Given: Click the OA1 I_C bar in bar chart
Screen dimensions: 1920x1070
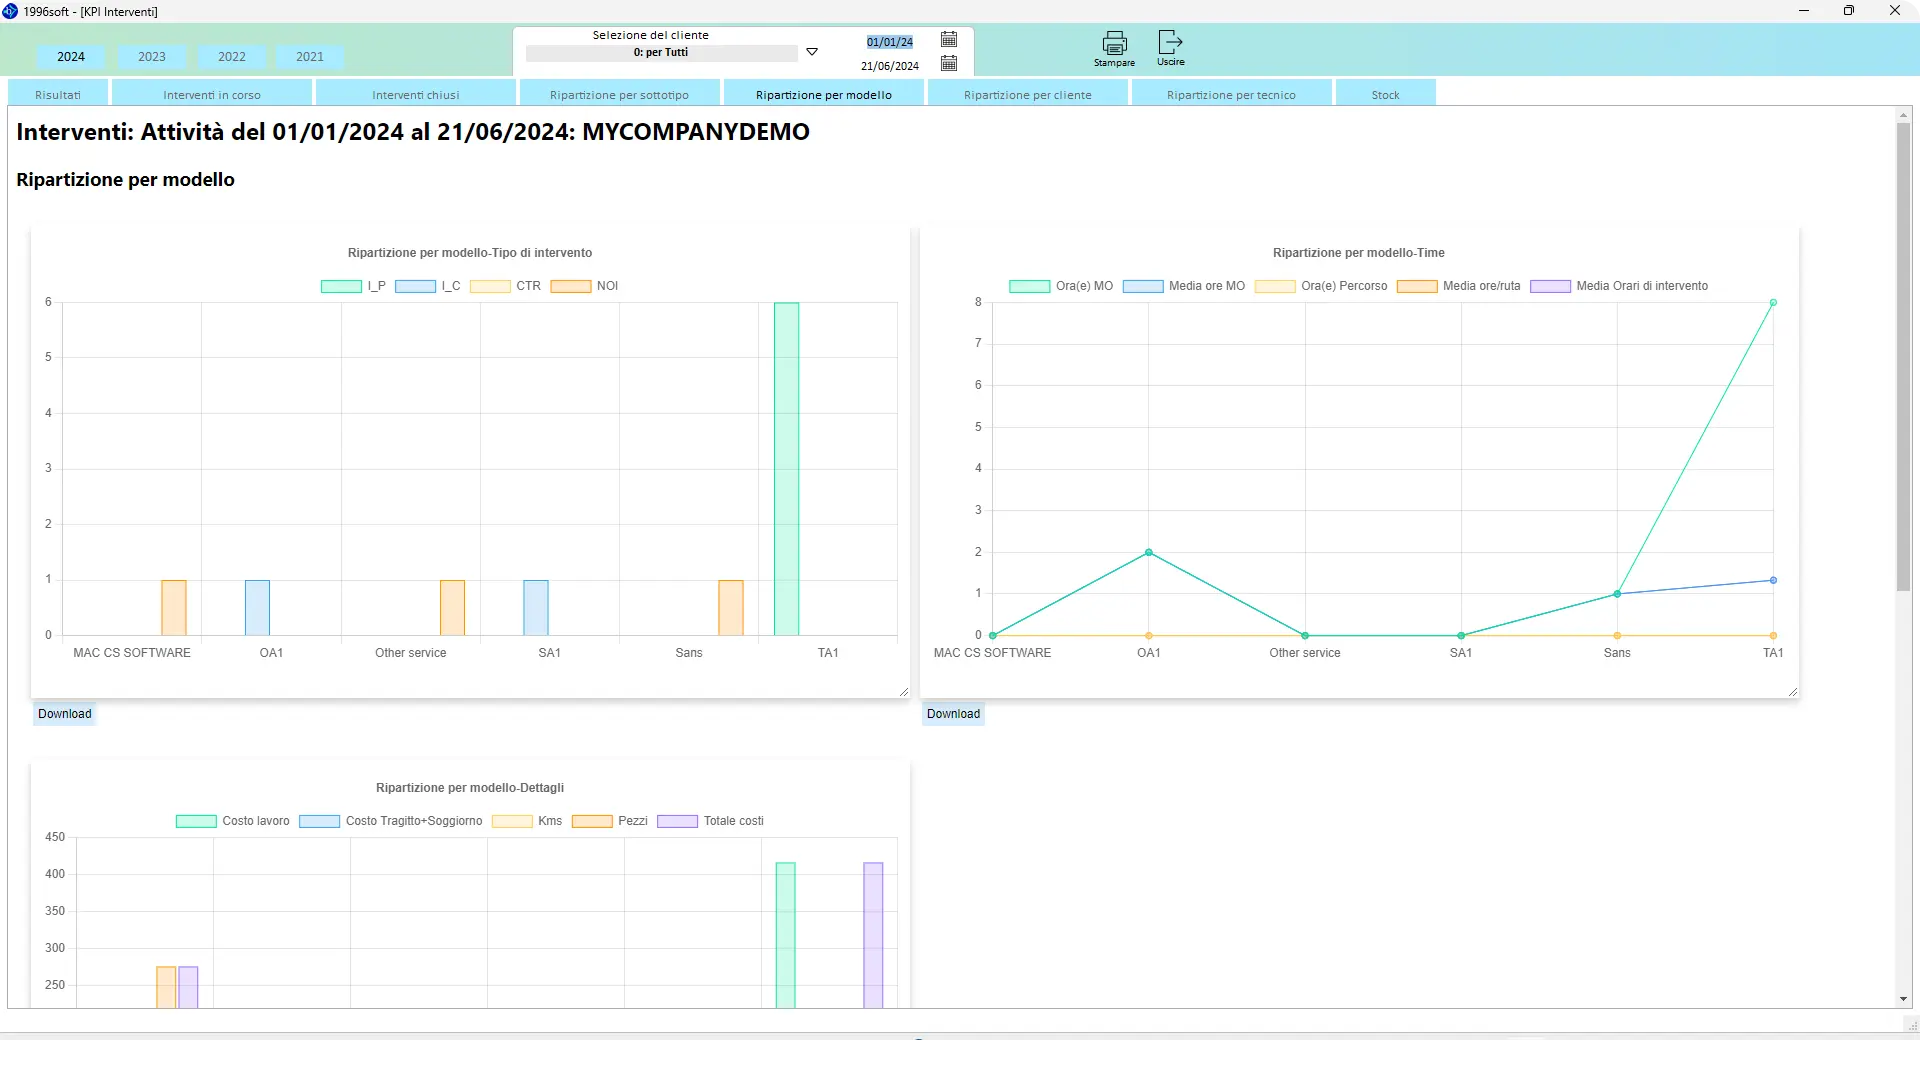Looking at the screenshot, I should coord(257,608).
